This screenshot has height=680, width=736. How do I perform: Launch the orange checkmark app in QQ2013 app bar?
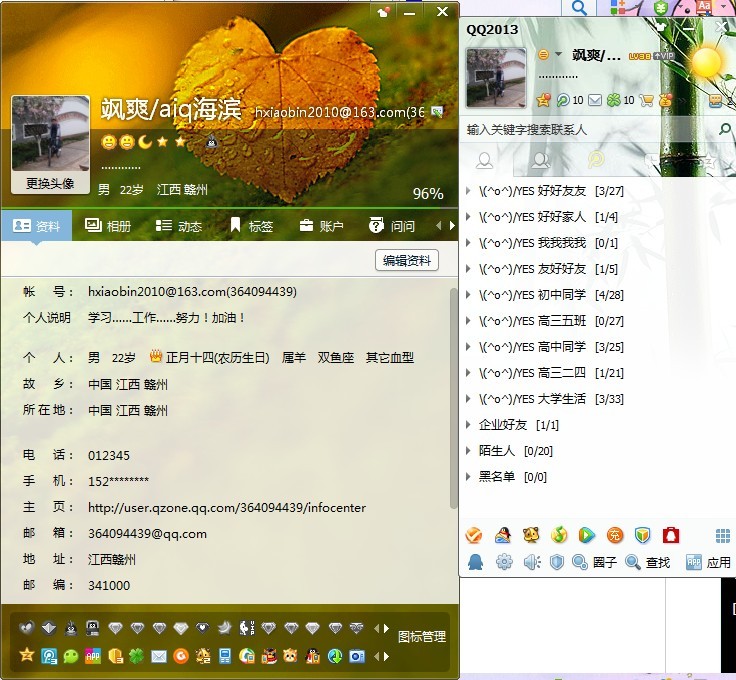click(x=474, y=535)
